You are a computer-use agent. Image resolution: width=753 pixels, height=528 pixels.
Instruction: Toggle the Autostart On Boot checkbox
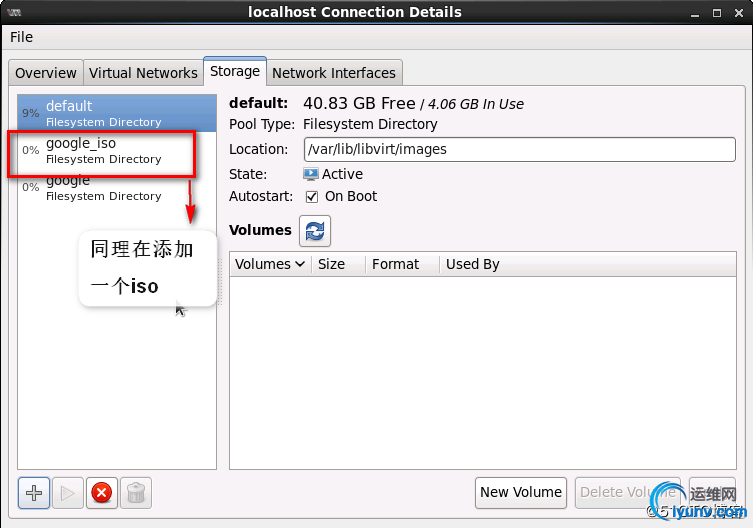tap(312, 197)
